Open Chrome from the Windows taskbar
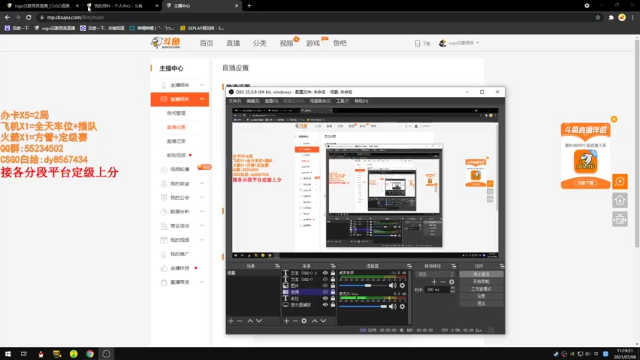The image size is (640, 360). (90, 354)
